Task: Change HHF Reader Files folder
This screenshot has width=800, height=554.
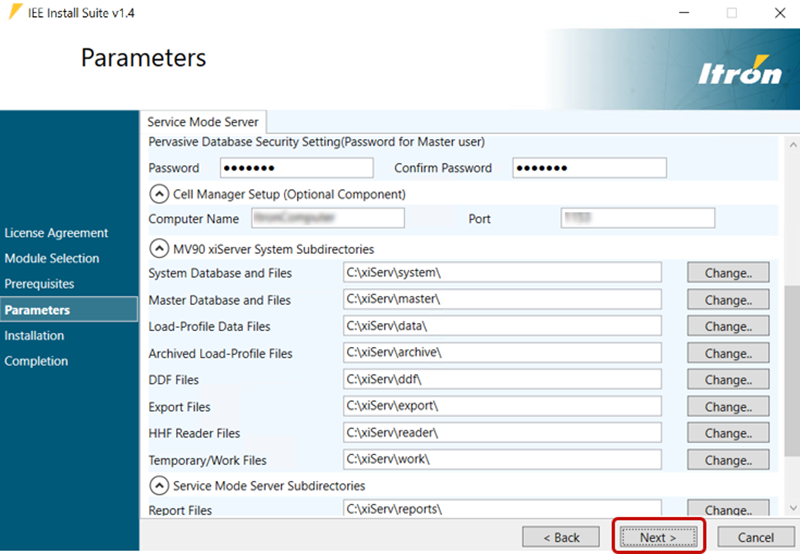Action: [x=728, y=433]
